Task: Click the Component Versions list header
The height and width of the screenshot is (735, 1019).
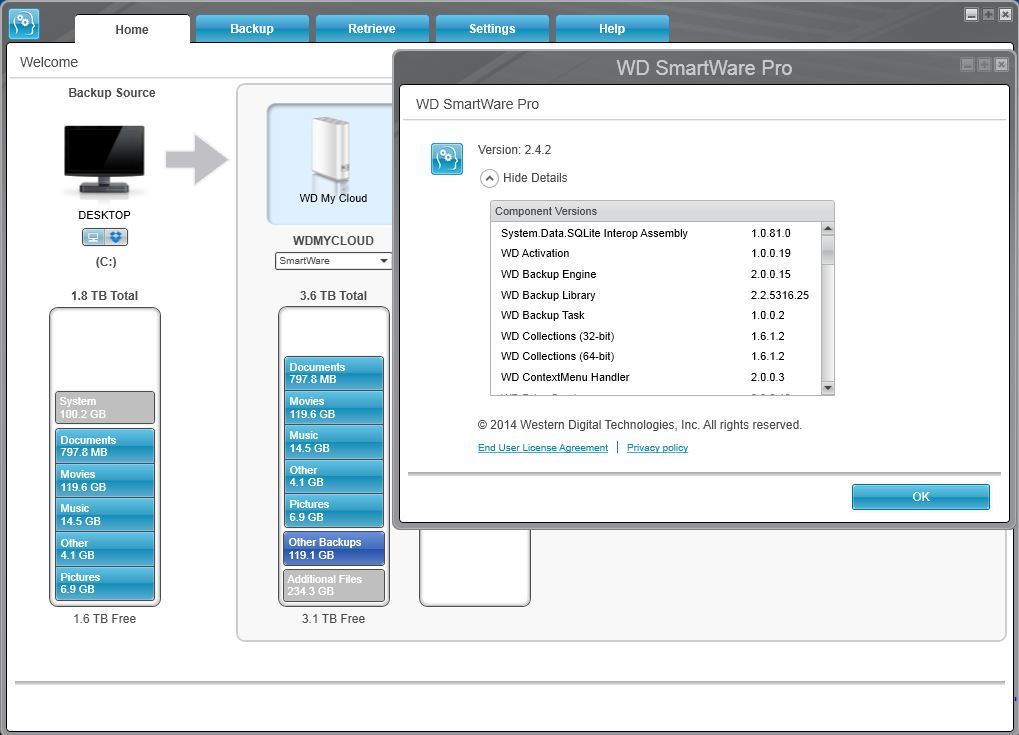Action: [x=662, y=211]
